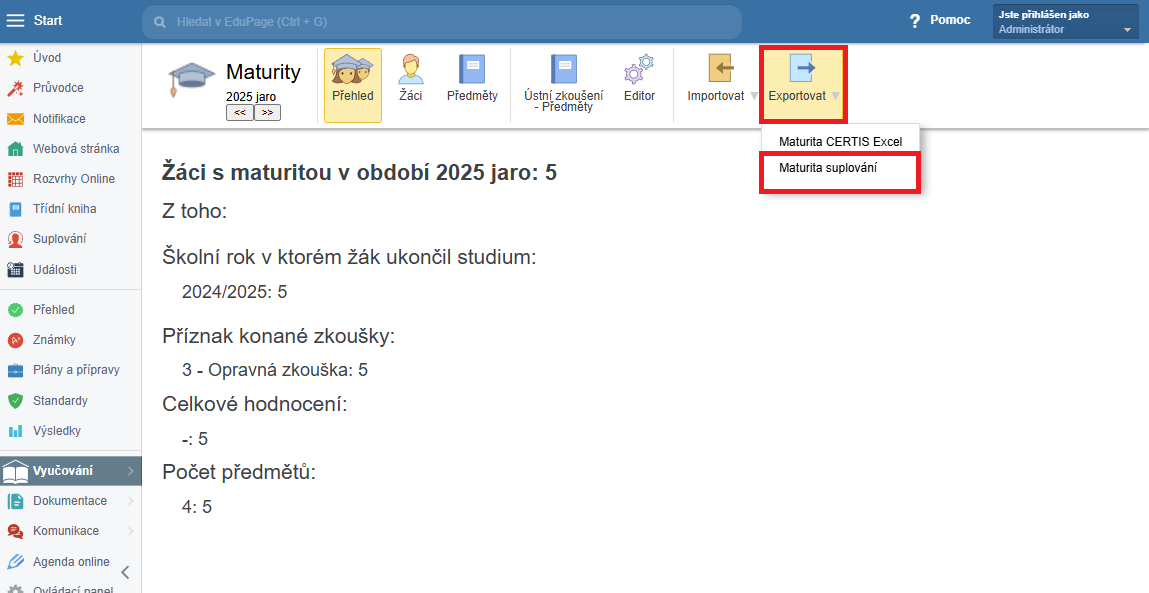
Task: Click the Třídní kniha book icon
Action: (15, 209)
